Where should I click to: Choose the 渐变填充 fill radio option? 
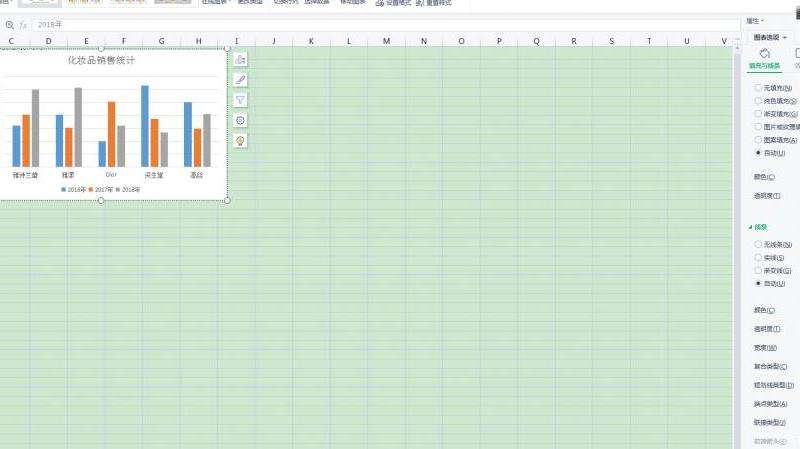[x=758, y=114]
